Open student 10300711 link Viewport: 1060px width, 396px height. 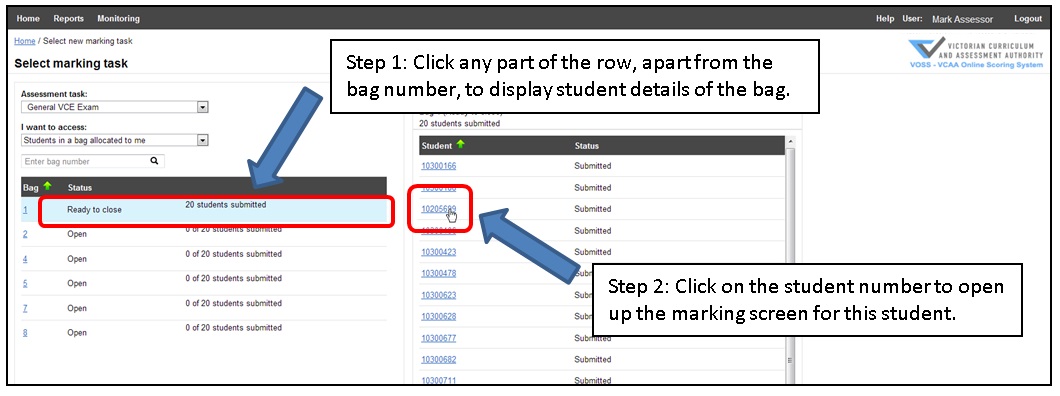pos(439,381)
